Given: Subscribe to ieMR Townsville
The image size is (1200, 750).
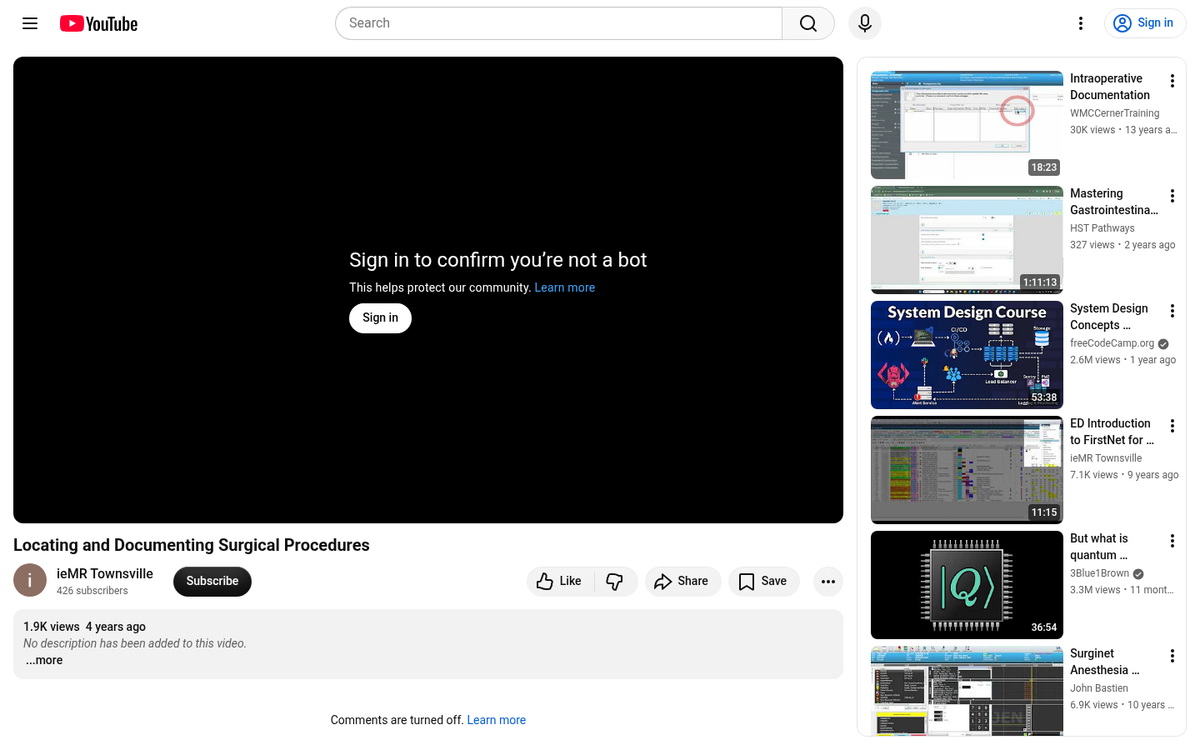Looking at the screenshot, I should tap(212, 581).
